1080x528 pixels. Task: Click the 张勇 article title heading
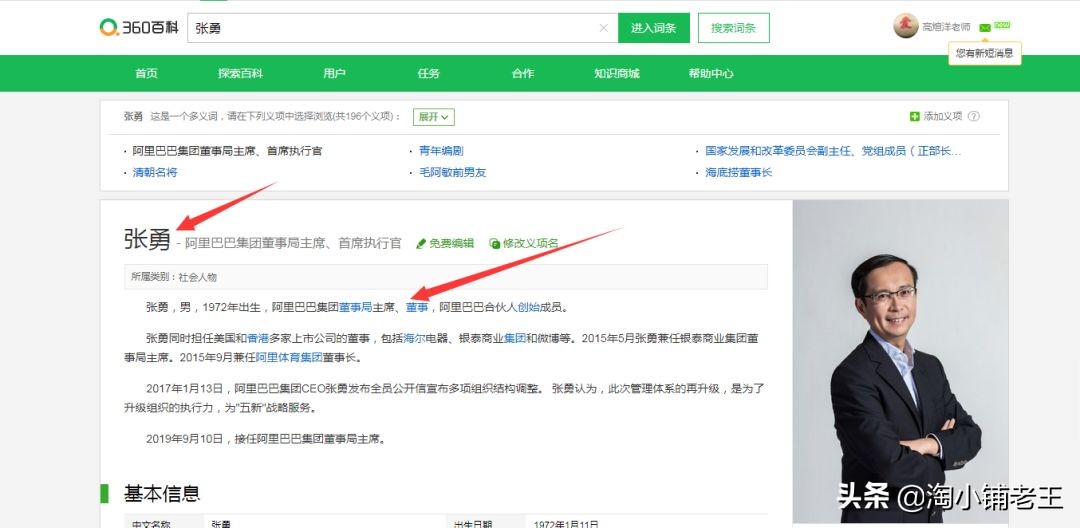point(147,239)
